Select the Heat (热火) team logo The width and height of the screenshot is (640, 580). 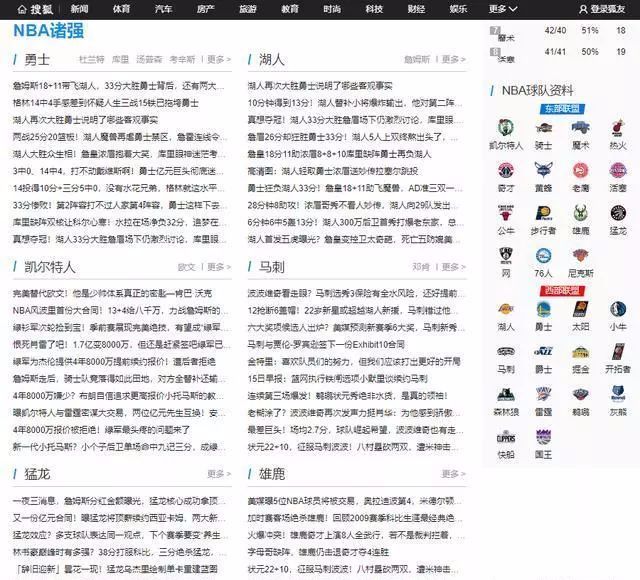pyautogui.click(x=618, y=127)
